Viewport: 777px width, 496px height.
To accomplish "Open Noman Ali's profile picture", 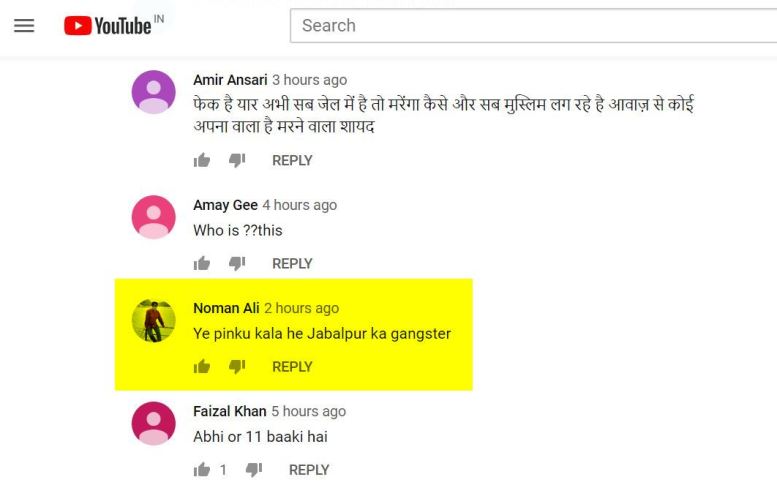I will pyautogui.click(x=154, y=321).
